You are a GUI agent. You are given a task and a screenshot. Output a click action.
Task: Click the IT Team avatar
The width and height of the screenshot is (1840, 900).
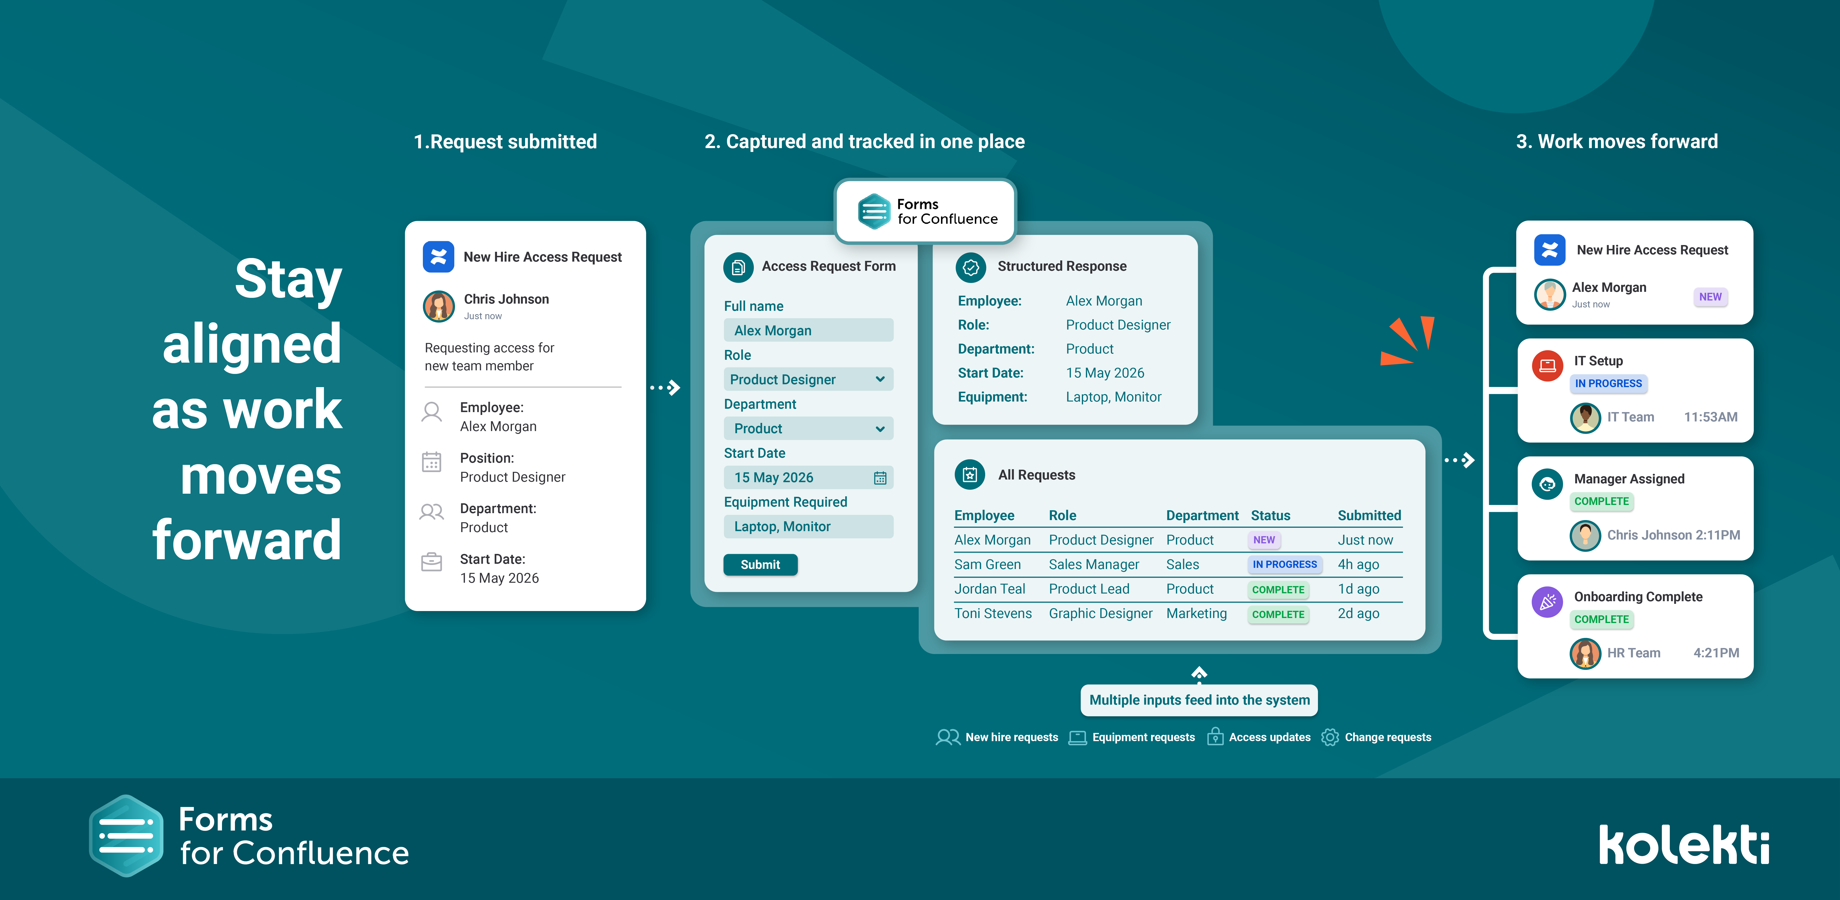[x=1585, y=418]
